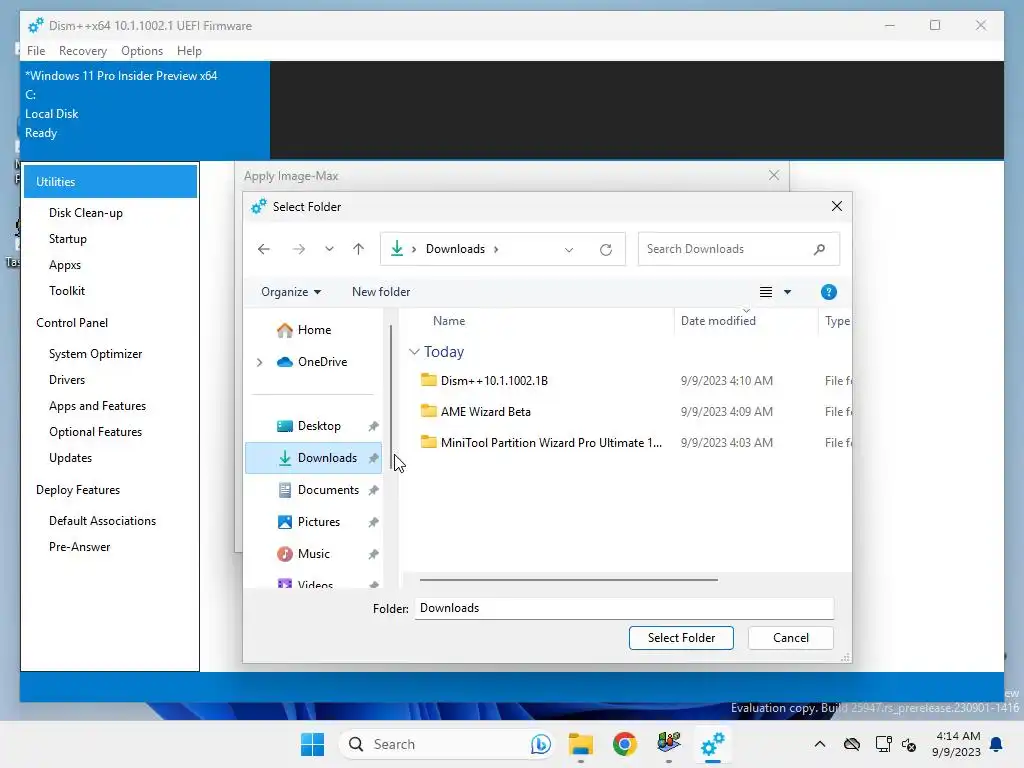
Task: Open the recent locations chevron beside forward arrow
Action: [x=329, y=249]
